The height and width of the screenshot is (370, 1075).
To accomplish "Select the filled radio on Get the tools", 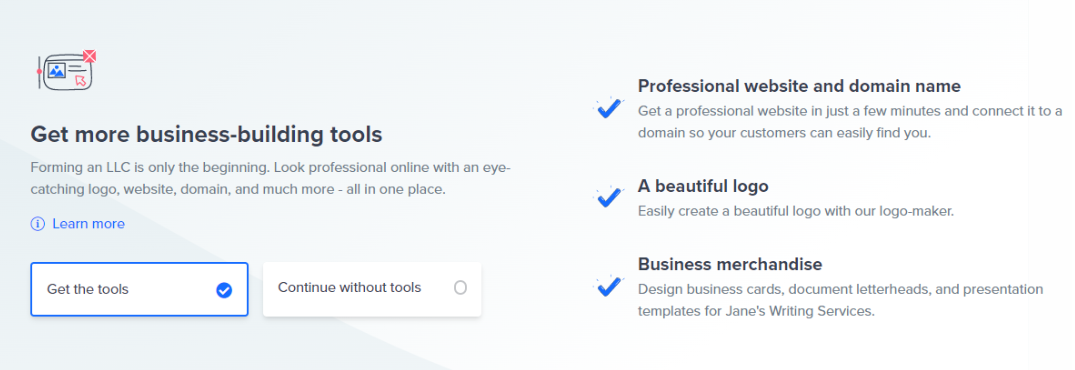I will tap(224, 290).
